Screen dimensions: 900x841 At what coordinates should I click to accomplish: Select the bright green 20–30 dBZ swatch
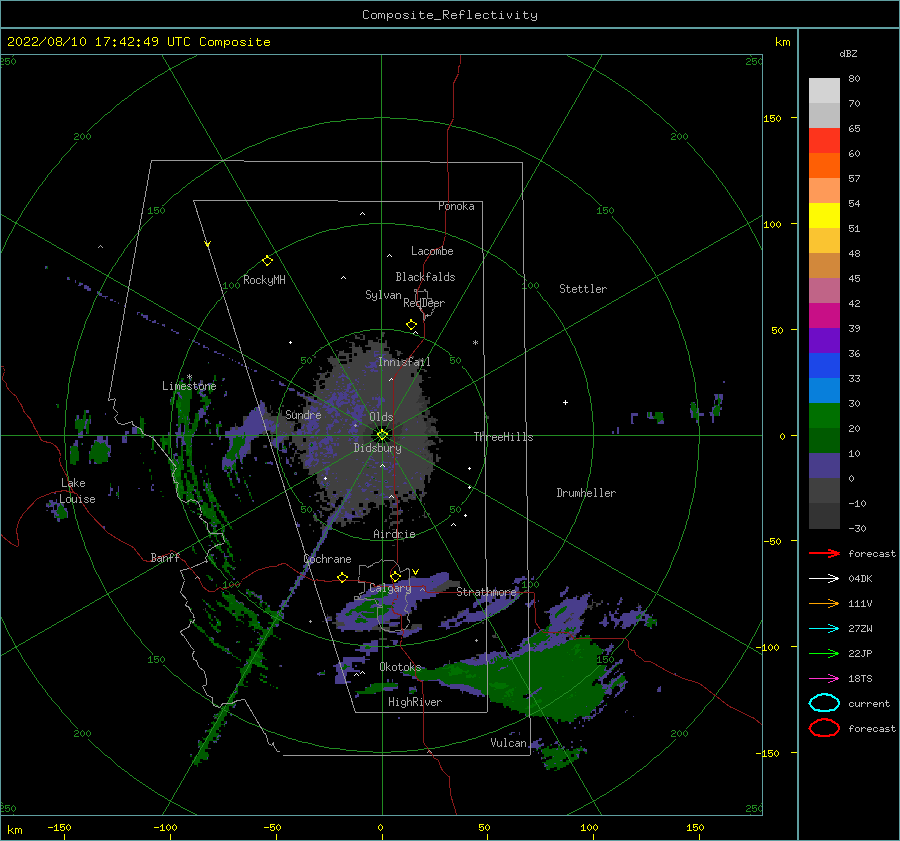point(824,416)
